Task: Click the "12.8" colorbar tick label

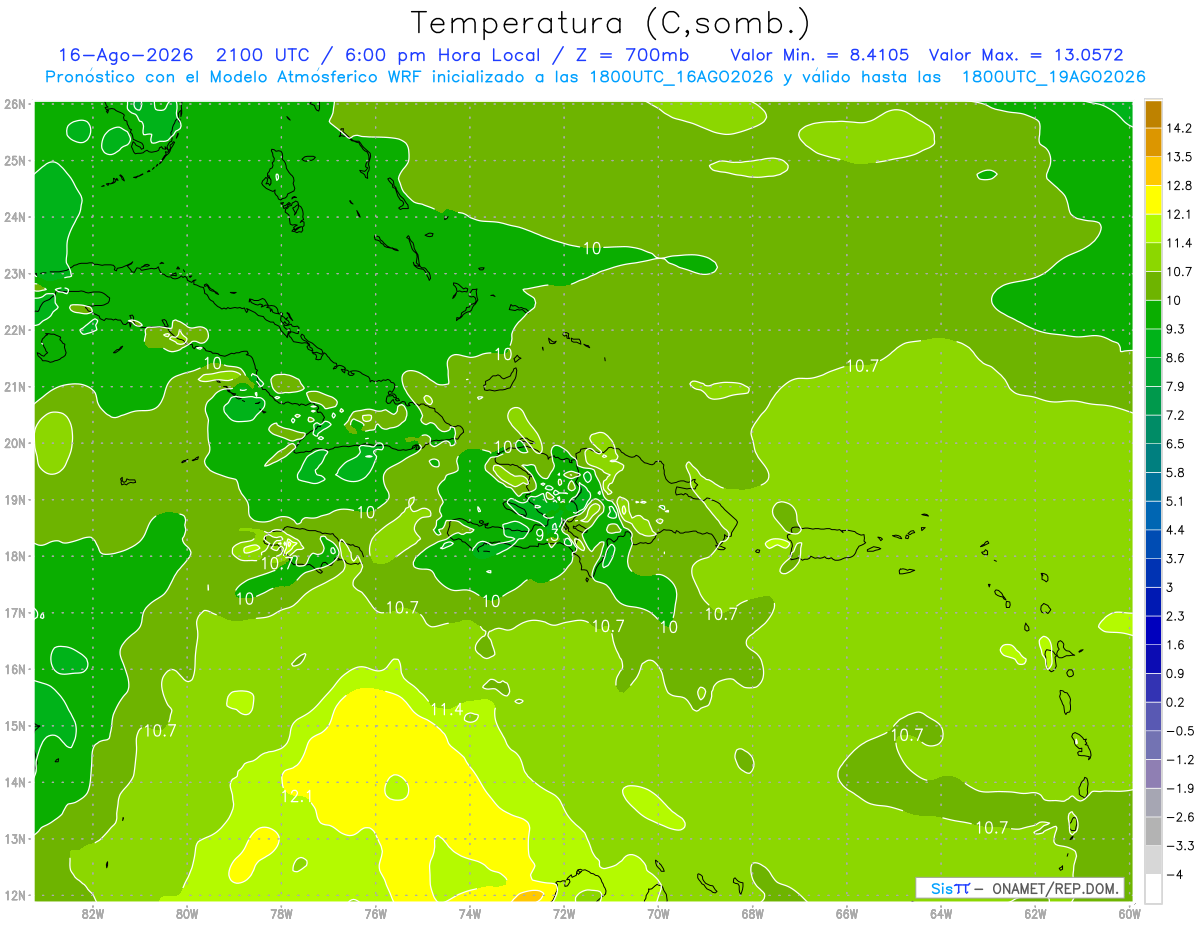Action: tap(1180, 186)
